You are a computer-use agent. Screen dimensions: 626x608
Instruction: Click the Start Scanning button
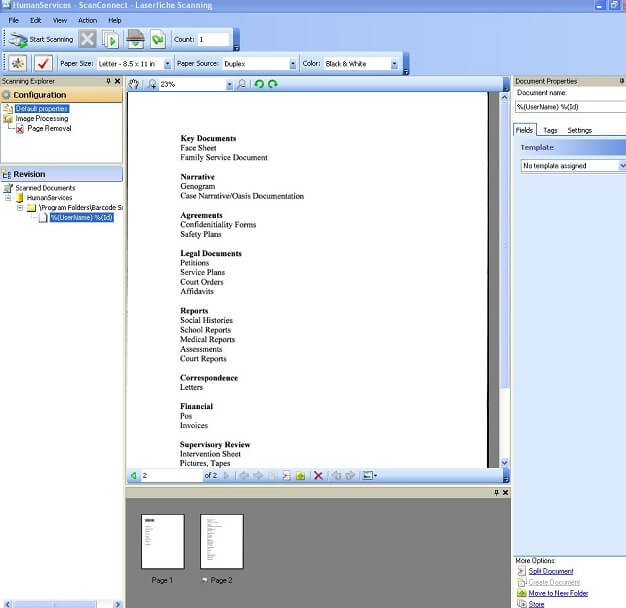tap(42, 40)
